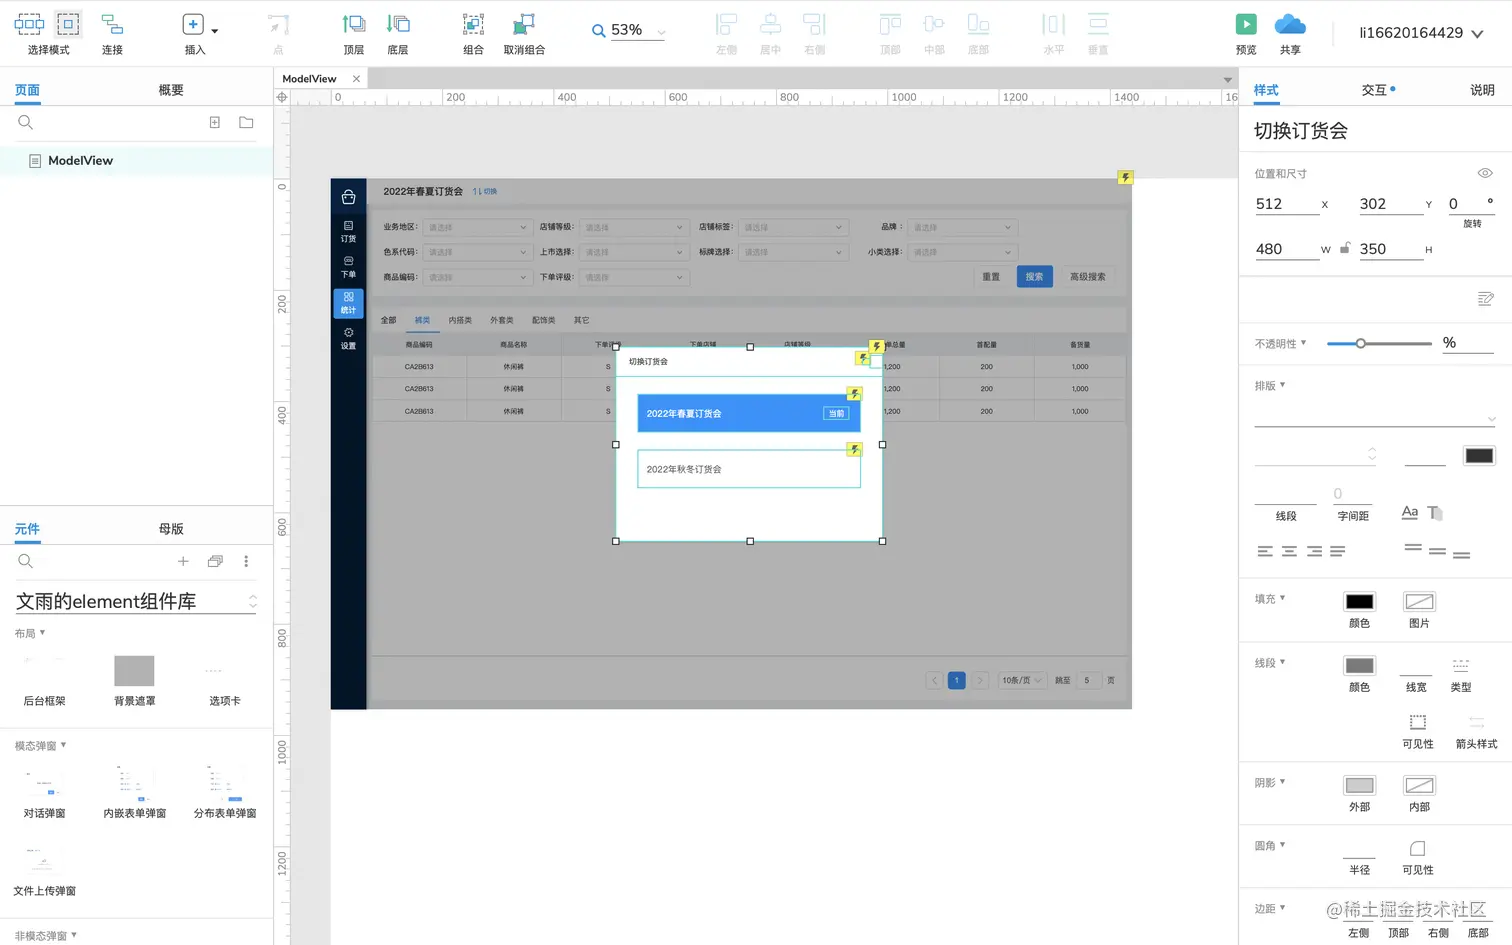
Task: Open the widget library options menu
Action: (x=246, y=561)
